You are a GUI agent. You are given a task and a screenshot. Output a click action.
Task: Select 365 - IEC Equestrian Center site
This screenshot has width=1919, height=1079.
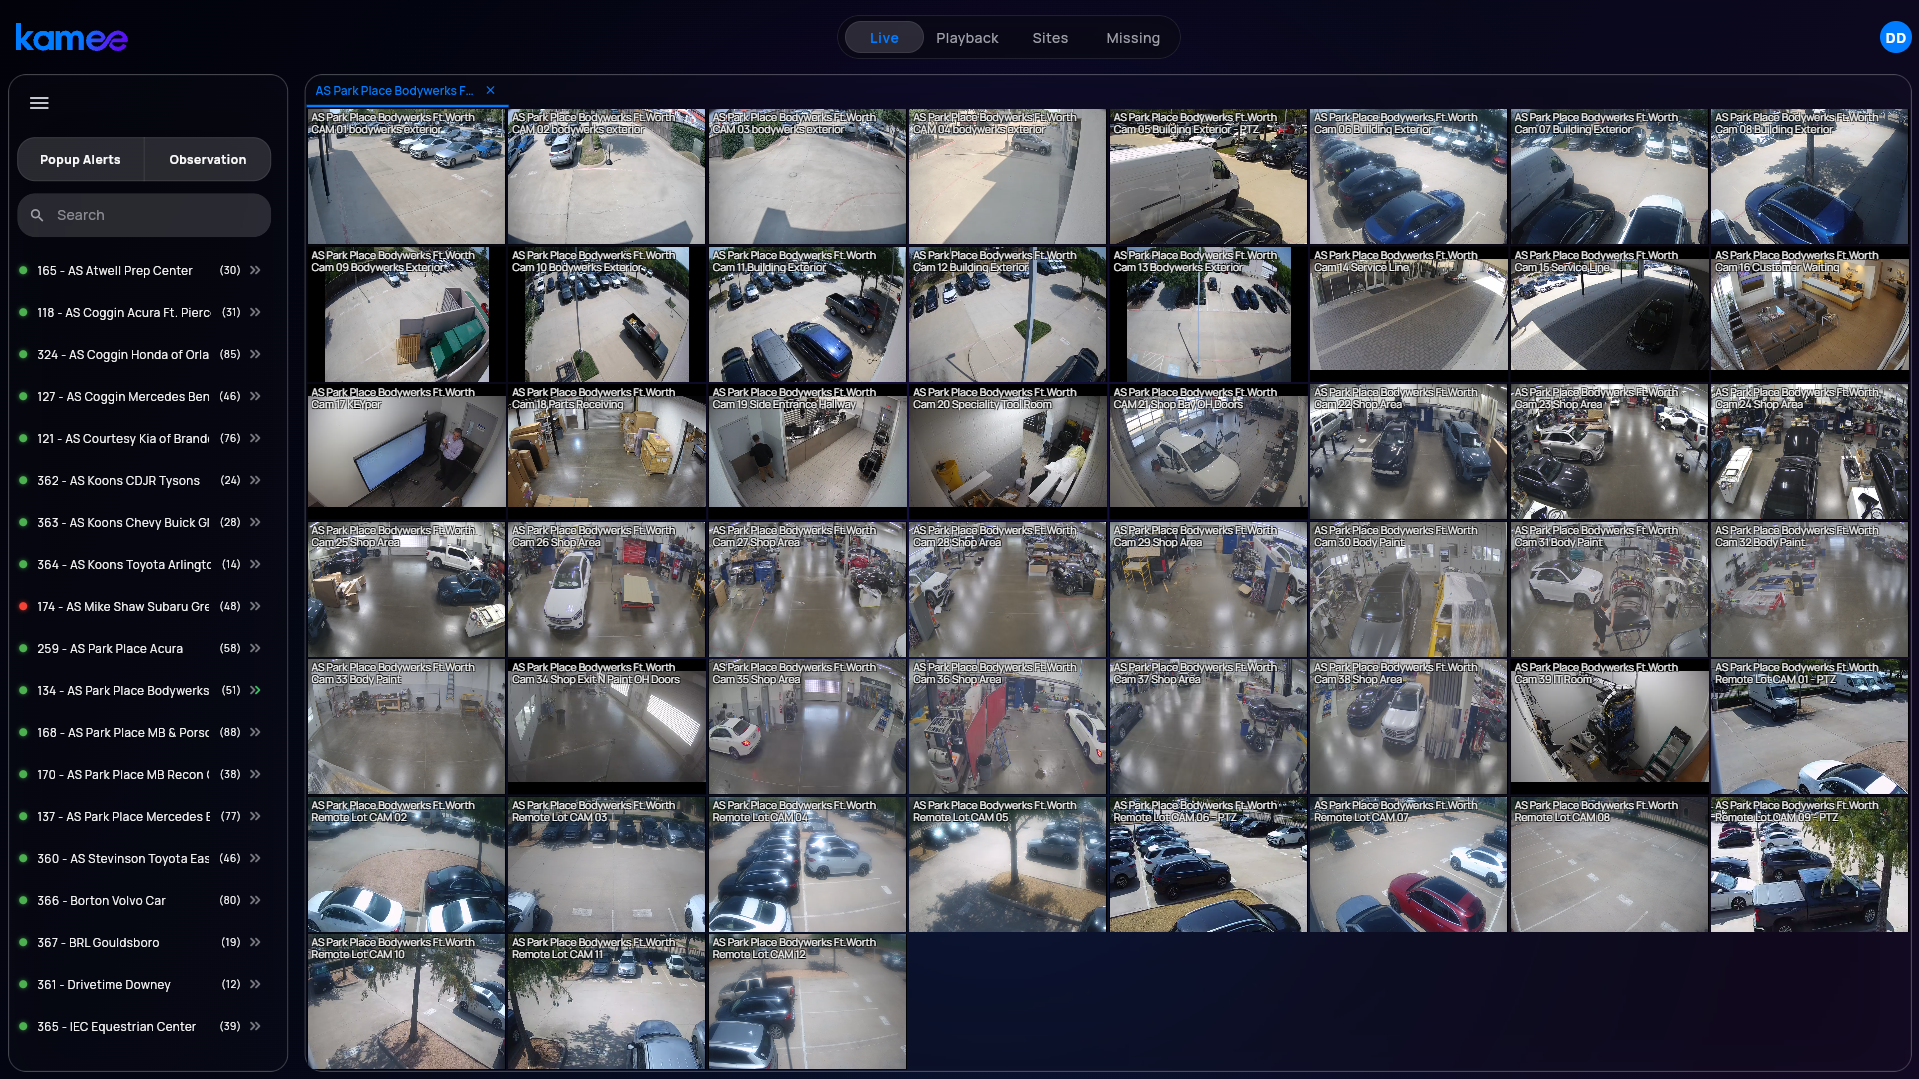click(x=116, y=1026)
